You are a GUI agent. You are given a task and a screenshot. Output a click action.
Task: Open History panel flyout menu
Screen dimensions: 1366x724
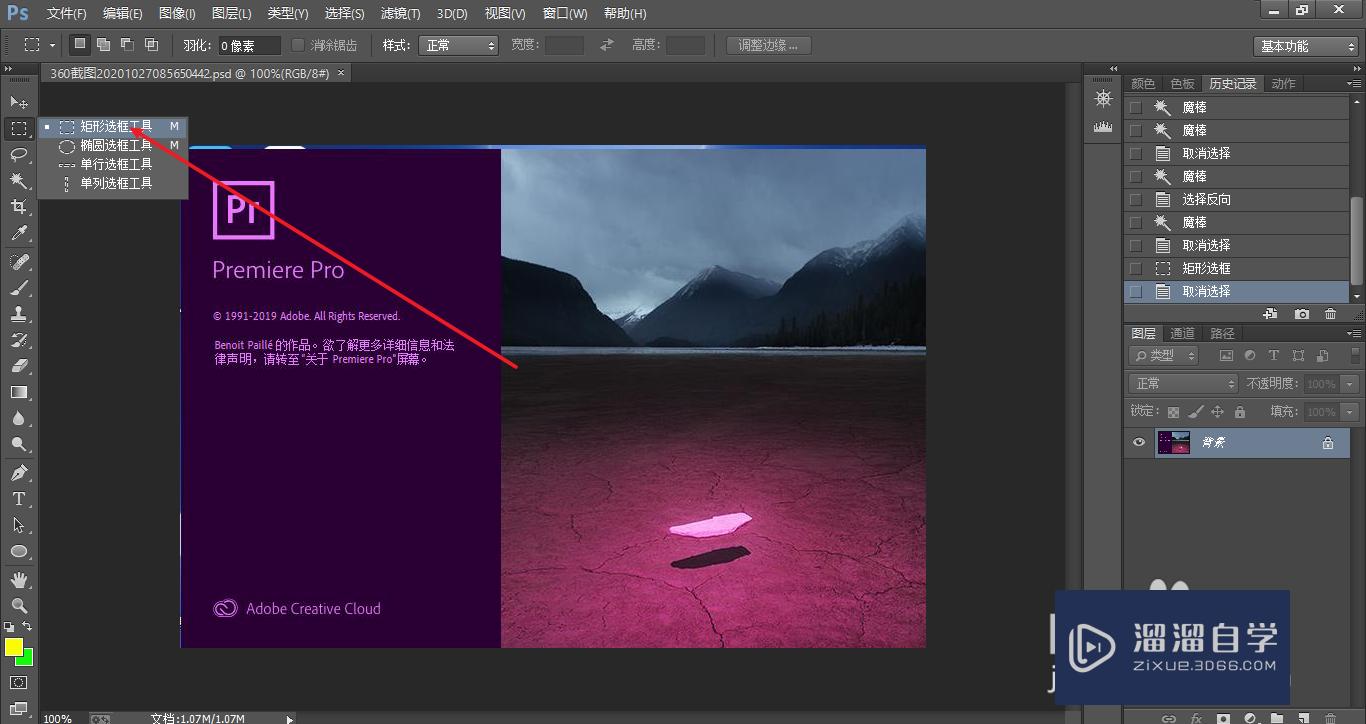(1355, 84)
